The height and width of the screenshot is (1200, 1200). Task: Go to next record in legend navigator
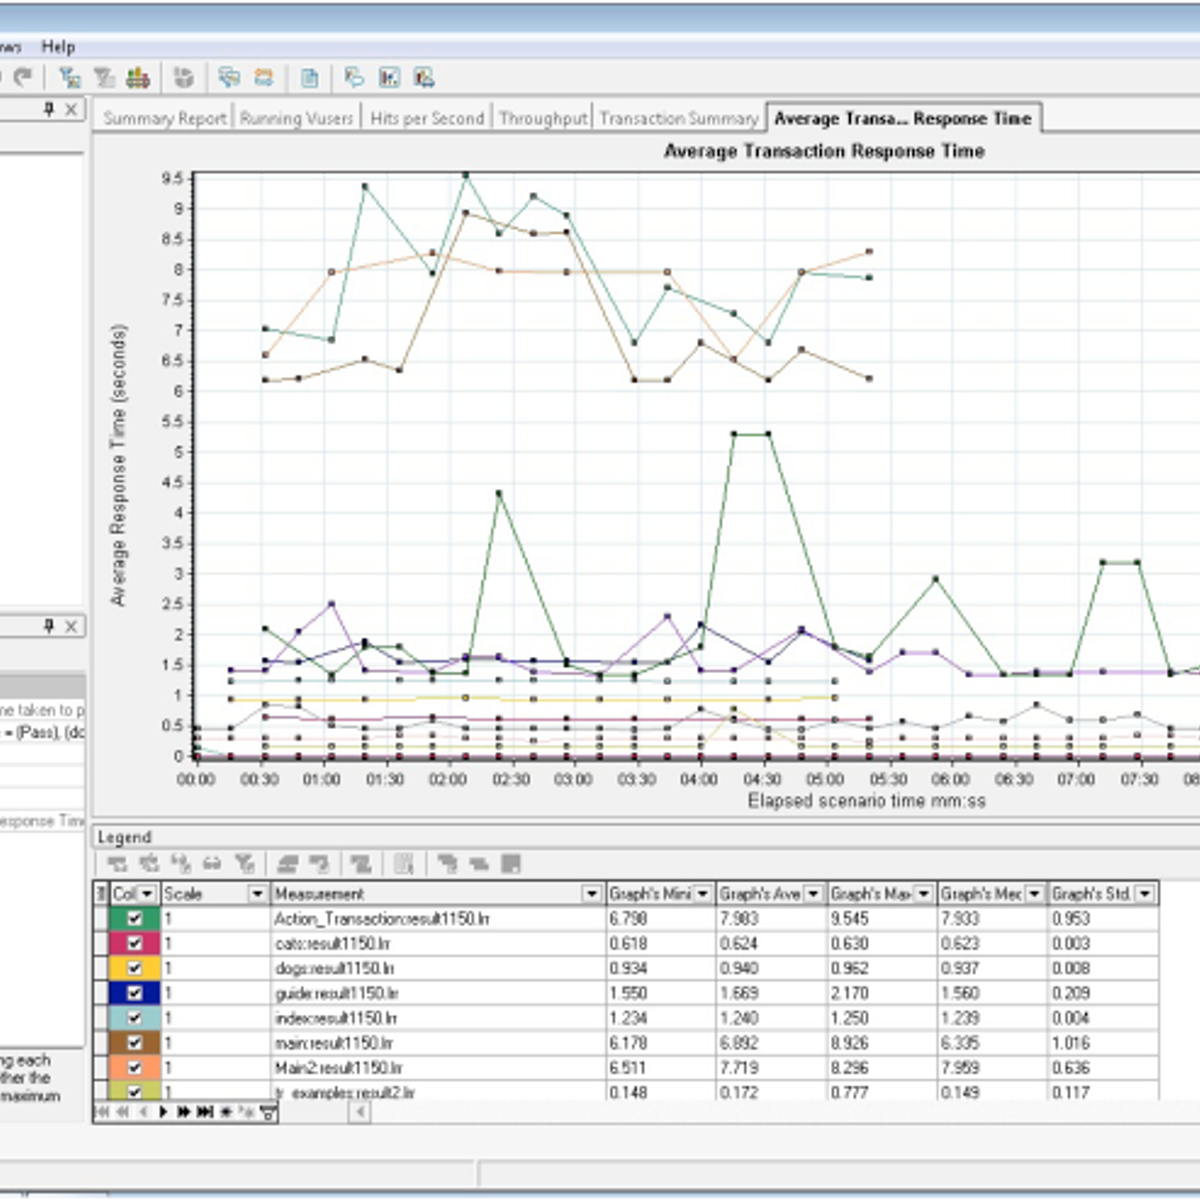tap(163, 1112)
